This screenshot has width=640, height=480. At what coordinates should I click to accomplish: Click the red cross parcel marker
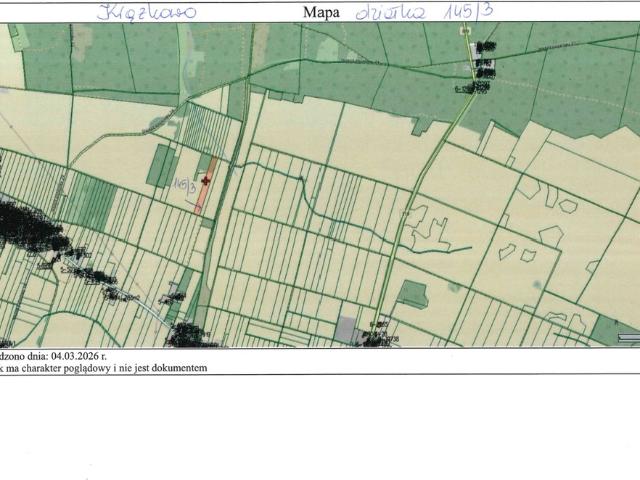206,181
